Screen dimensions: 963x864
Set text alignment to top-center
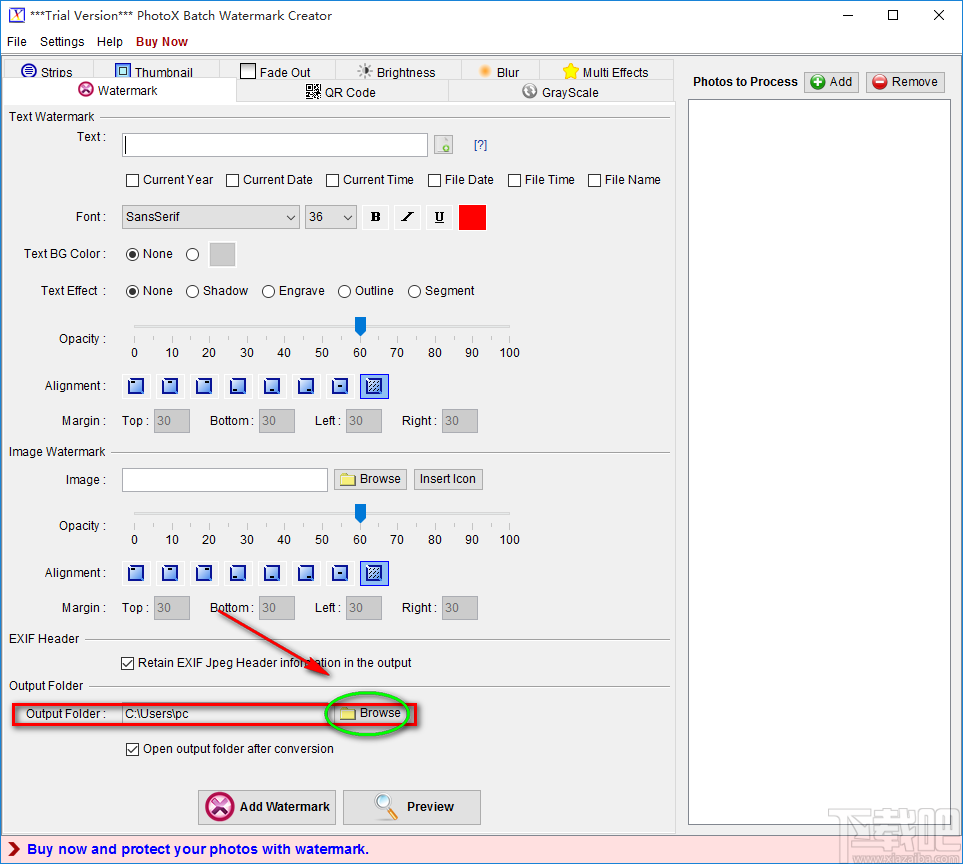tap(170, 386)
